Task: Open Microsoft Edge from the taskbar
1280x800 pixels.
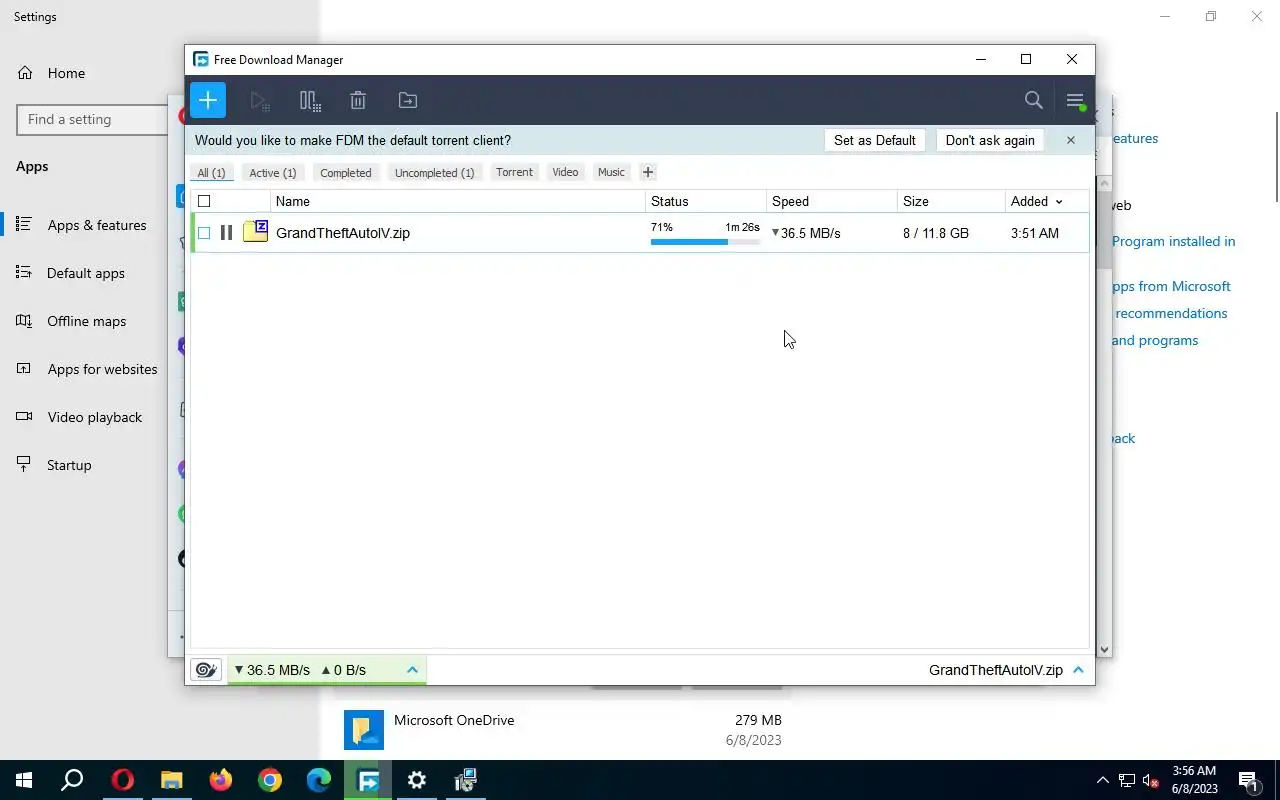Action: click(318, 780)
